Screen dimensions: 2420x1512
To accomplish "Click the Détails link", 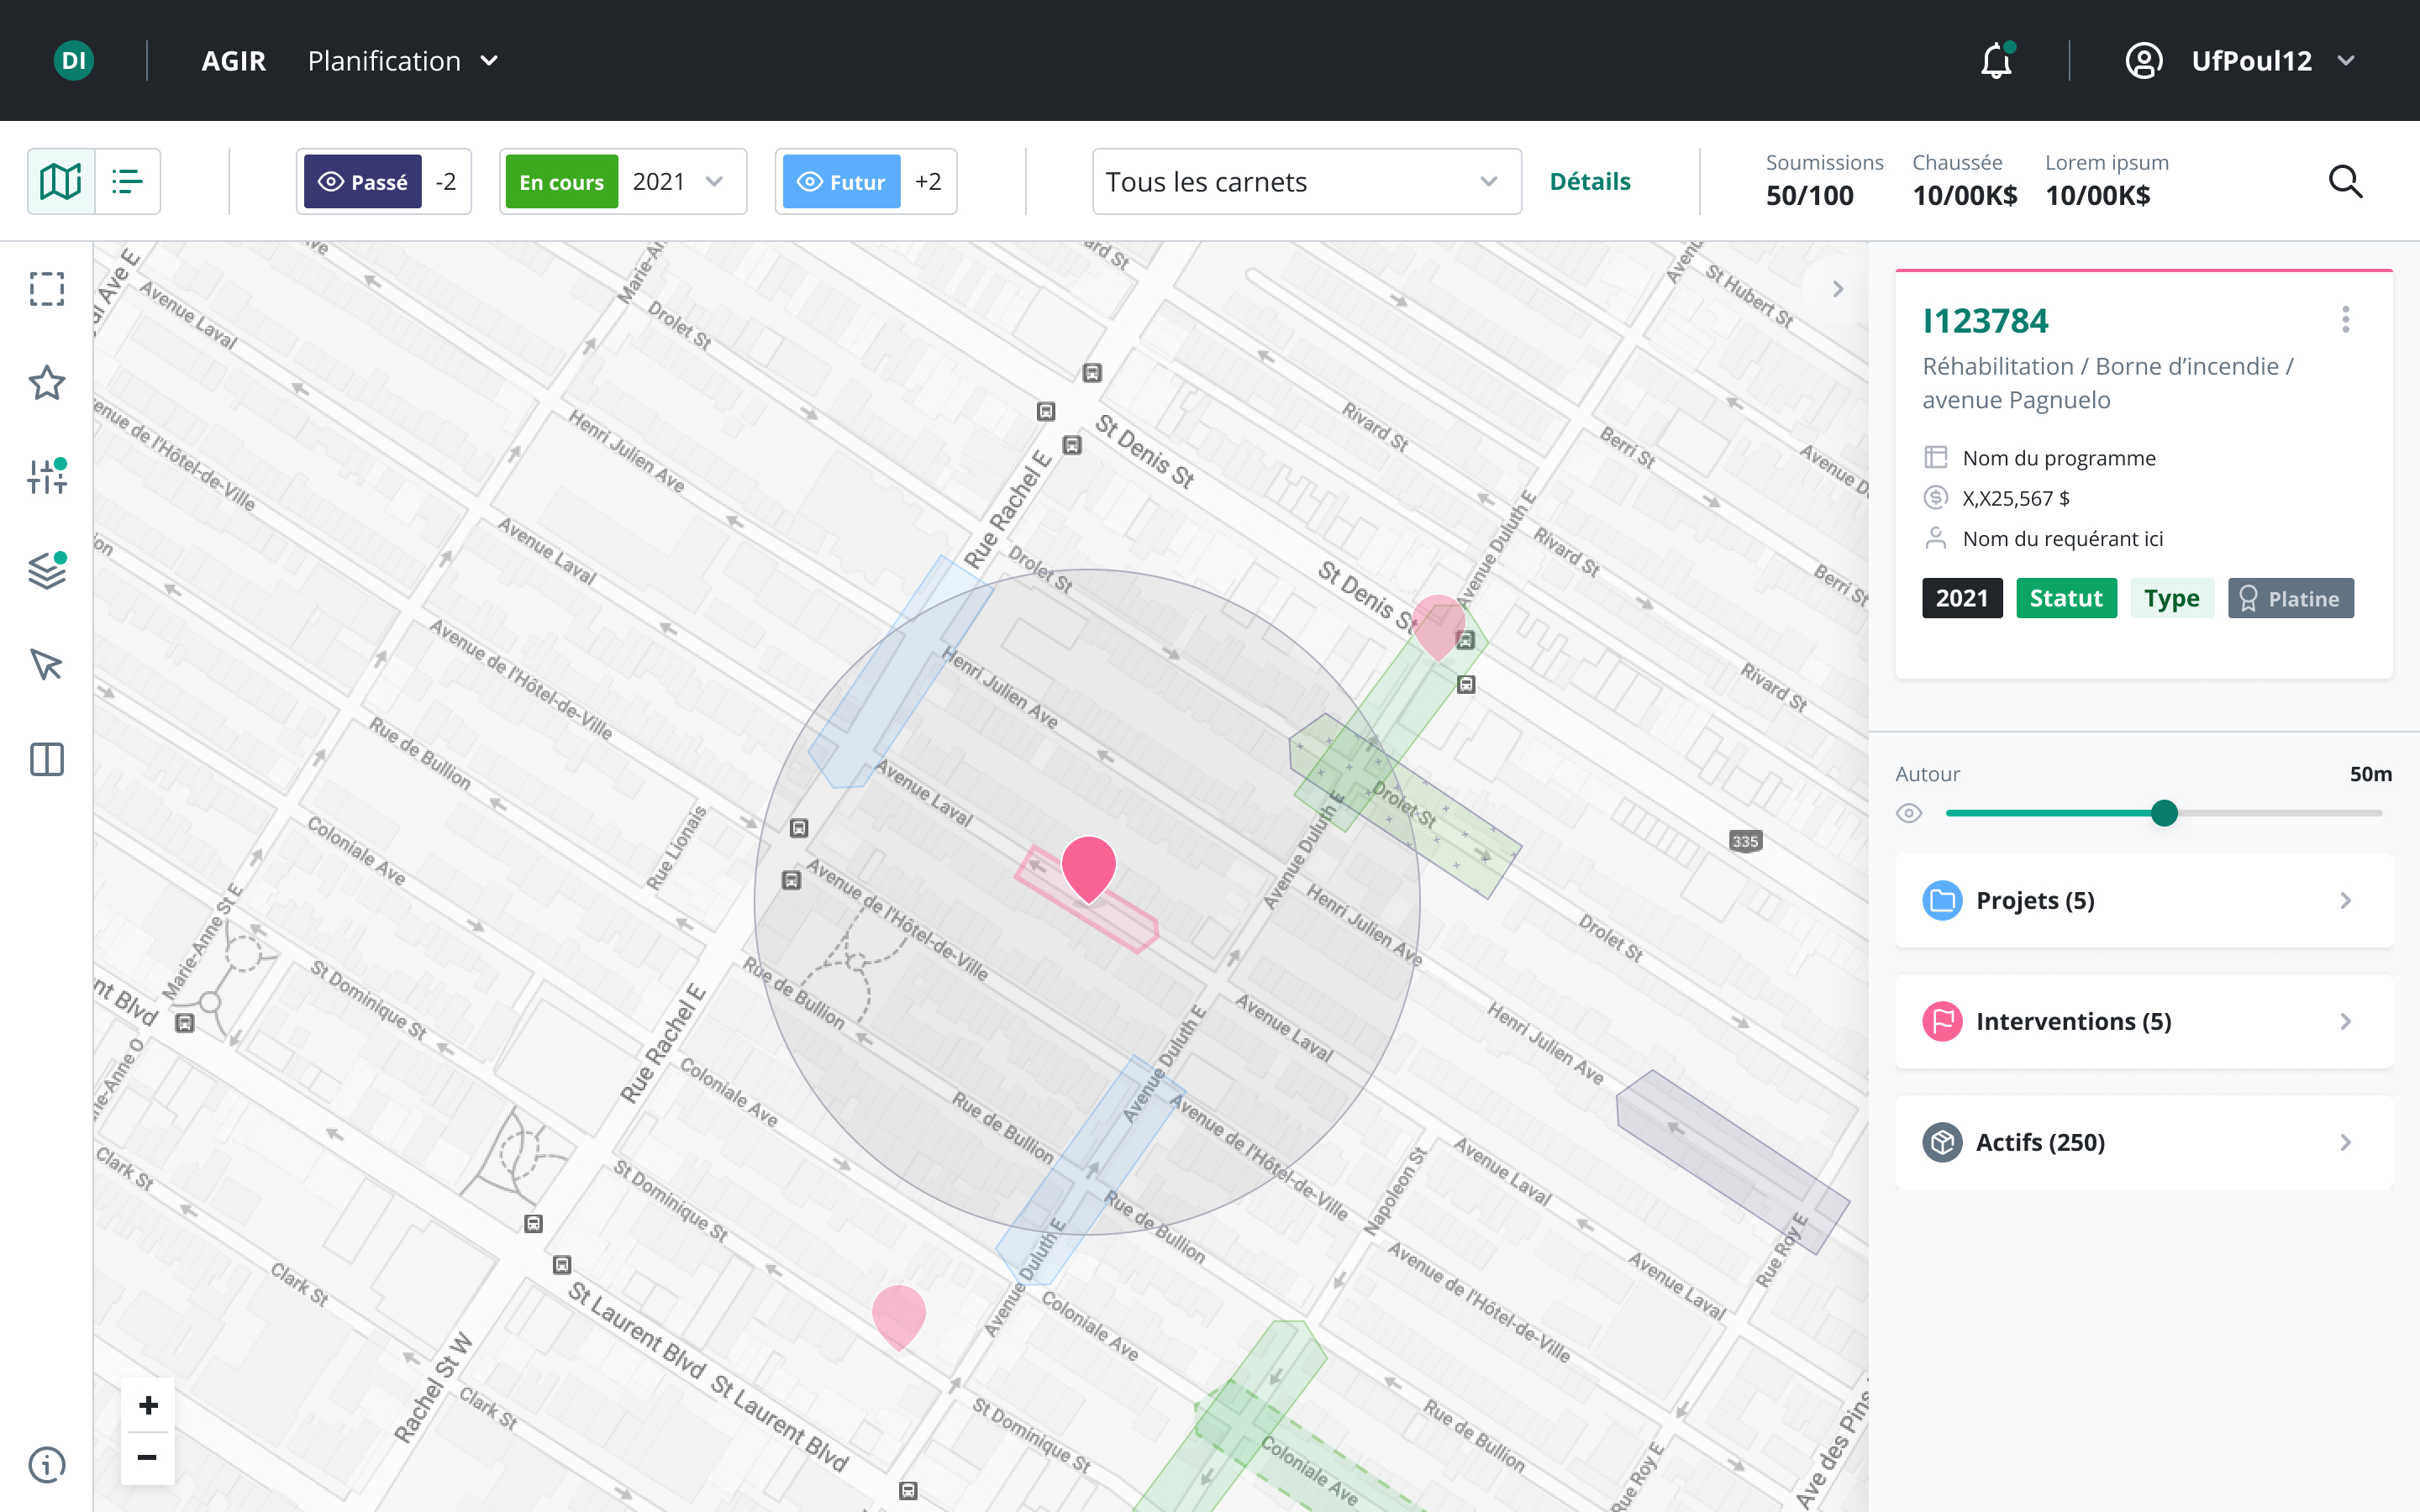I will [1590, 181].
